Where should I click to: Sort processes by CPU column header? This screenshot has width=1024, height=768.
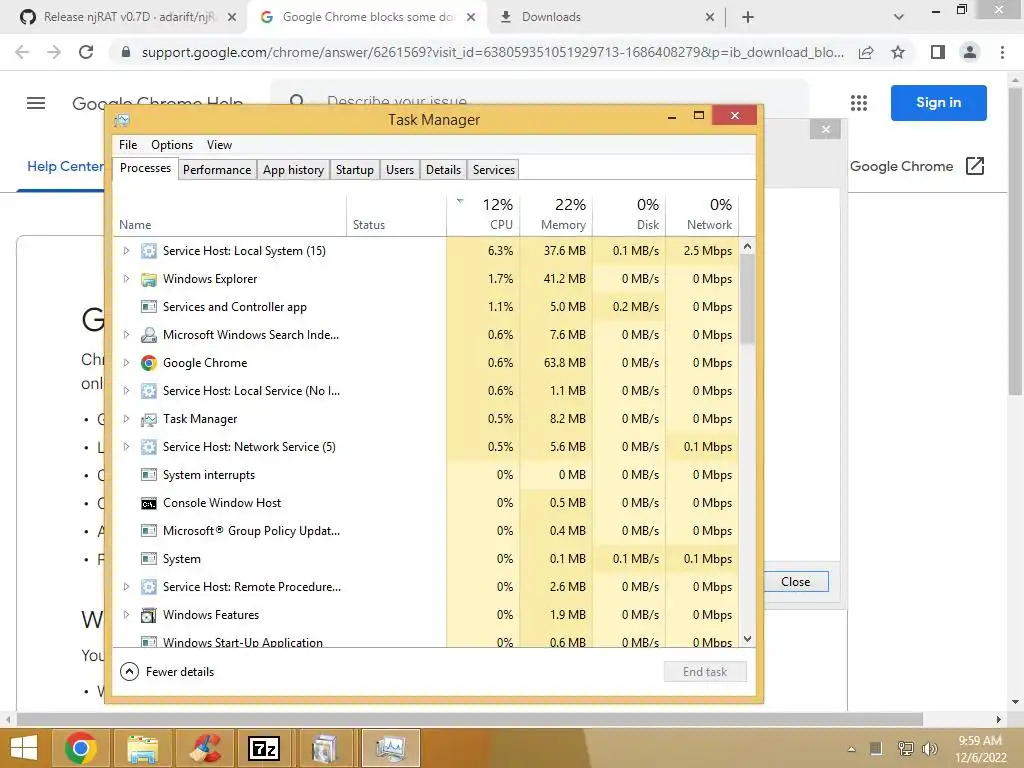tap(484, 215)
